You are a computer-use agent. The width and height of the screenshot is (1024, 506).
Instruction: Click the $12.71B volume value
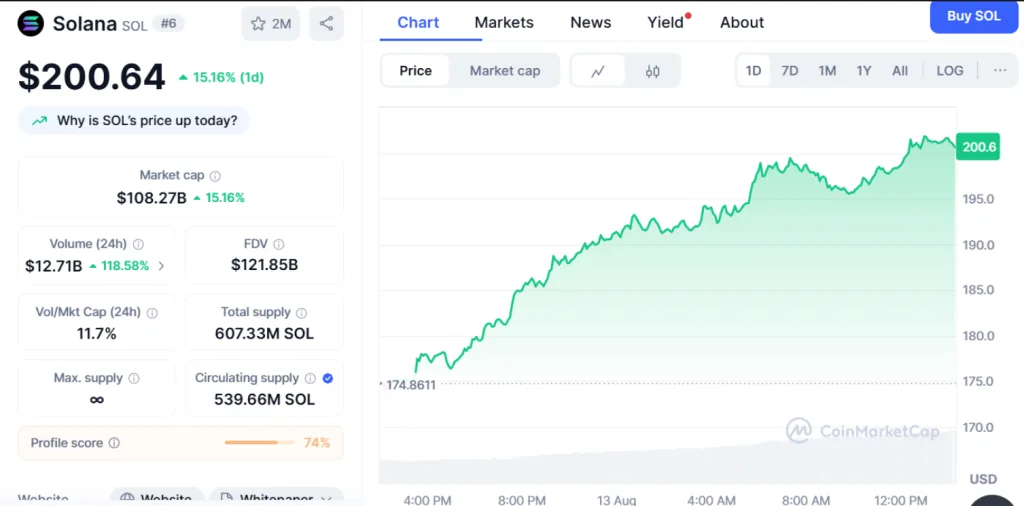[x=54, y=266]
